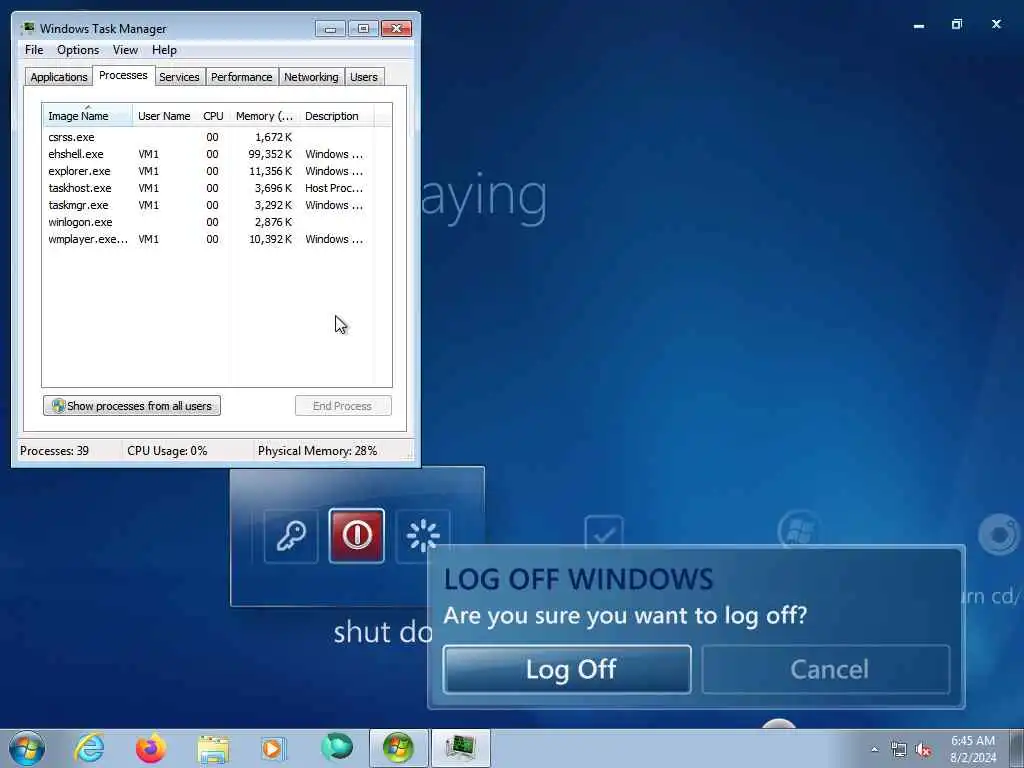Click the red shutdown power icon
The height and width of the screenshot is (768, 1024).
(x=357, y=536)
